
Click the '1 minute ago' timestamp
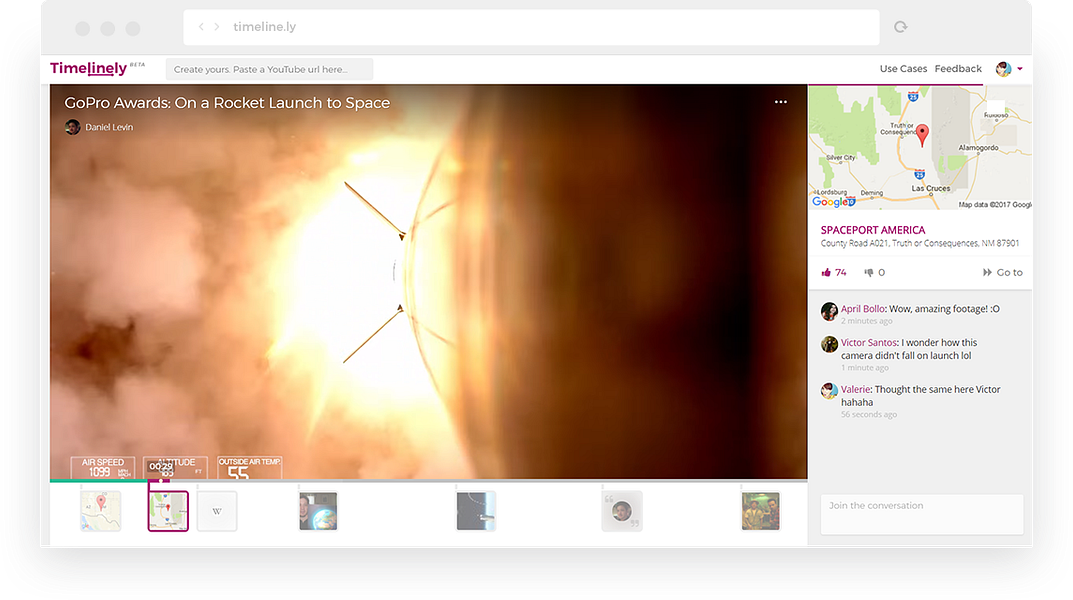tap(865, 368)
